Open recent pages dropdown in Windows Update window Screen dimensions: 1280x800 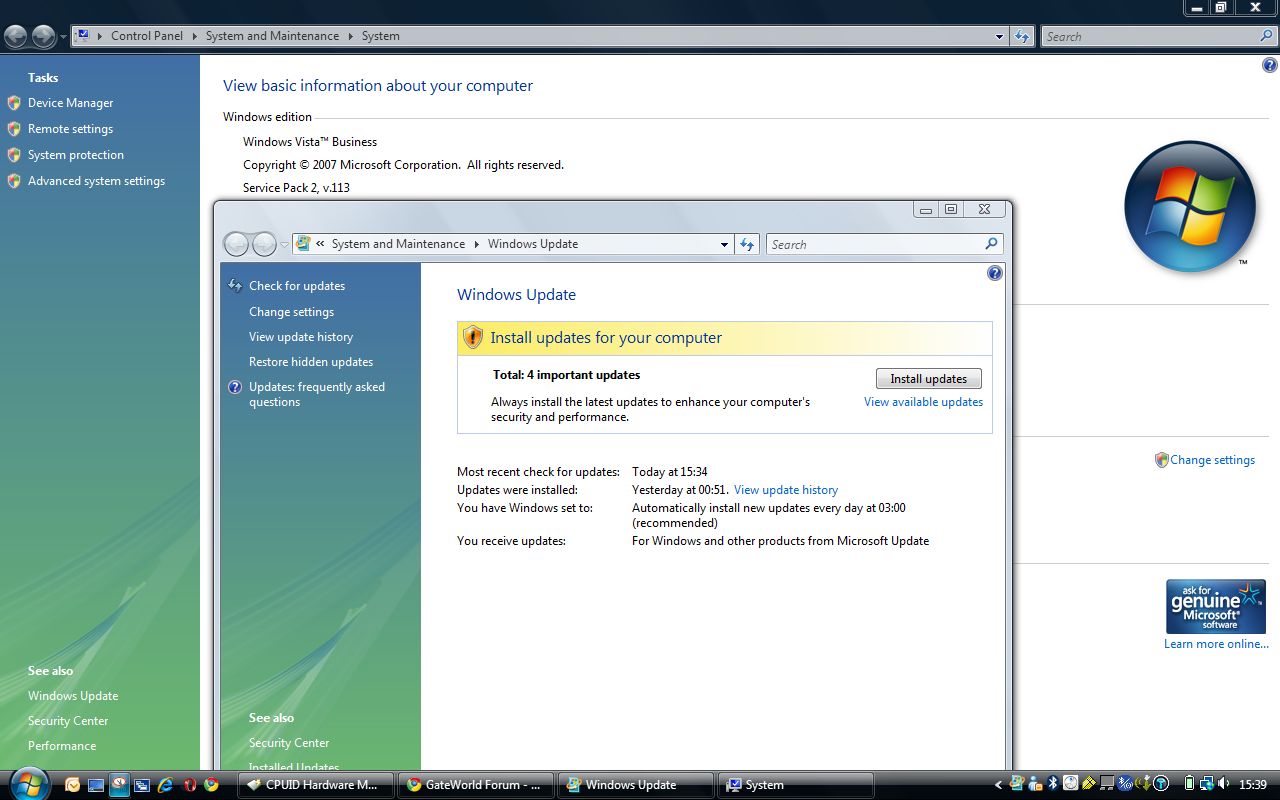click(x=284, y=244)
